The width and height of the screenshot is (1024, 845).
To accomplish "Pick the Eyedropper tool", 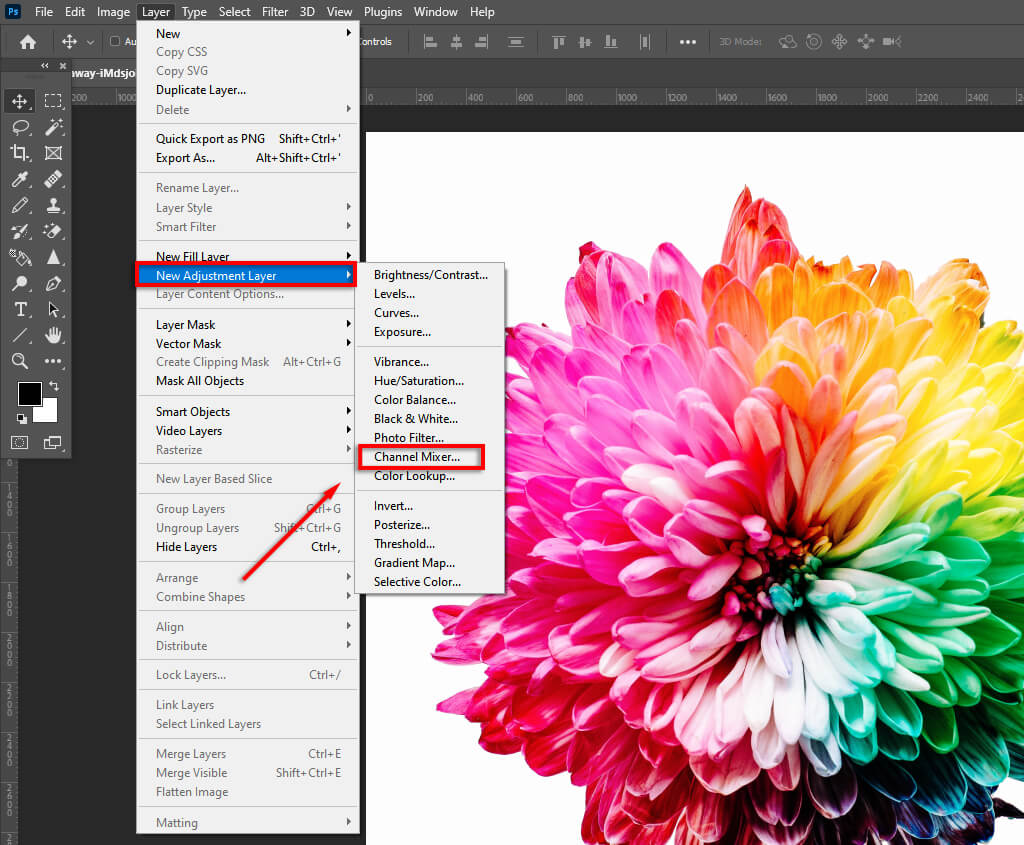I will [19, 179].
